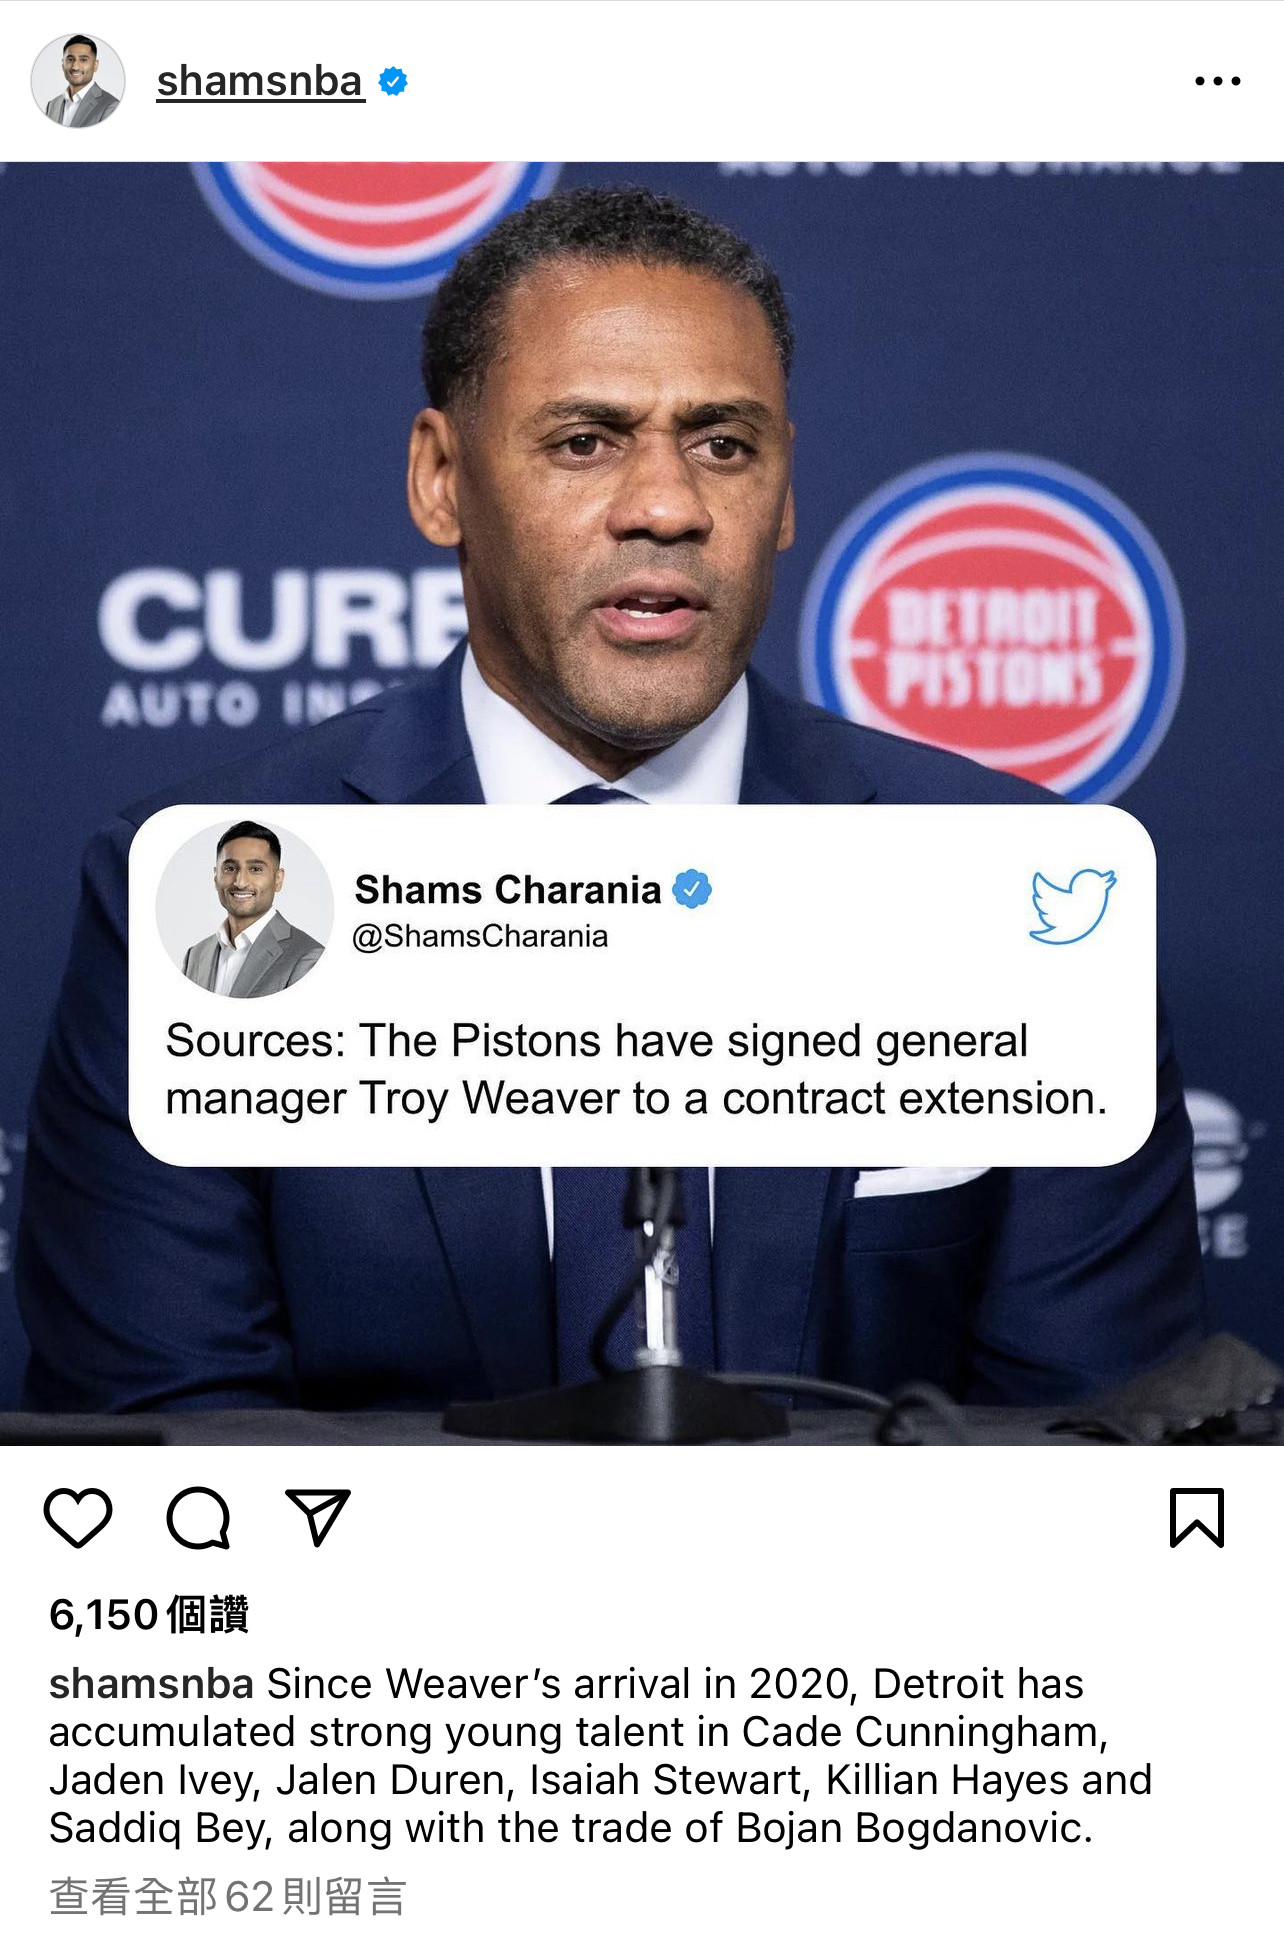Click the Twitter bird logo in the tweet

pyautogui.click(x=1072, y=906)
